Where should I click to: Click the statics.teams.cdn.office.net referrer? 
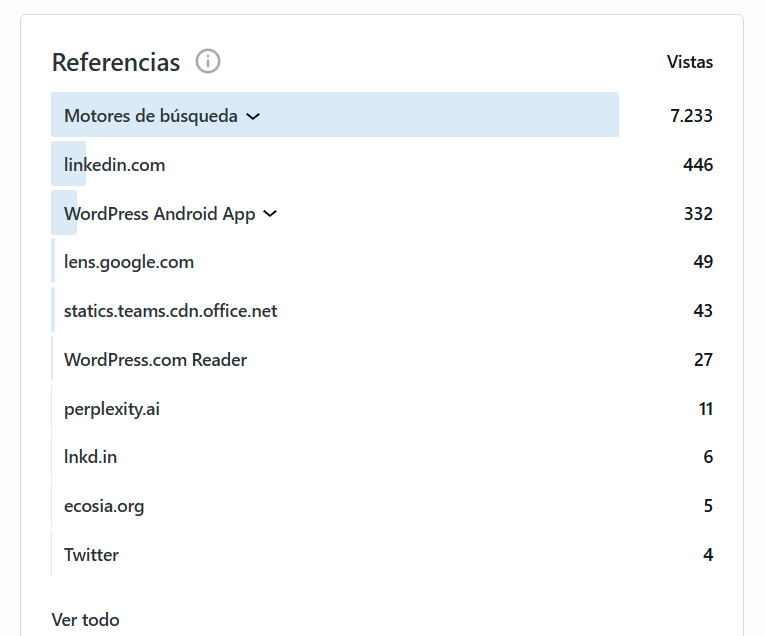(x=170, y=311)
